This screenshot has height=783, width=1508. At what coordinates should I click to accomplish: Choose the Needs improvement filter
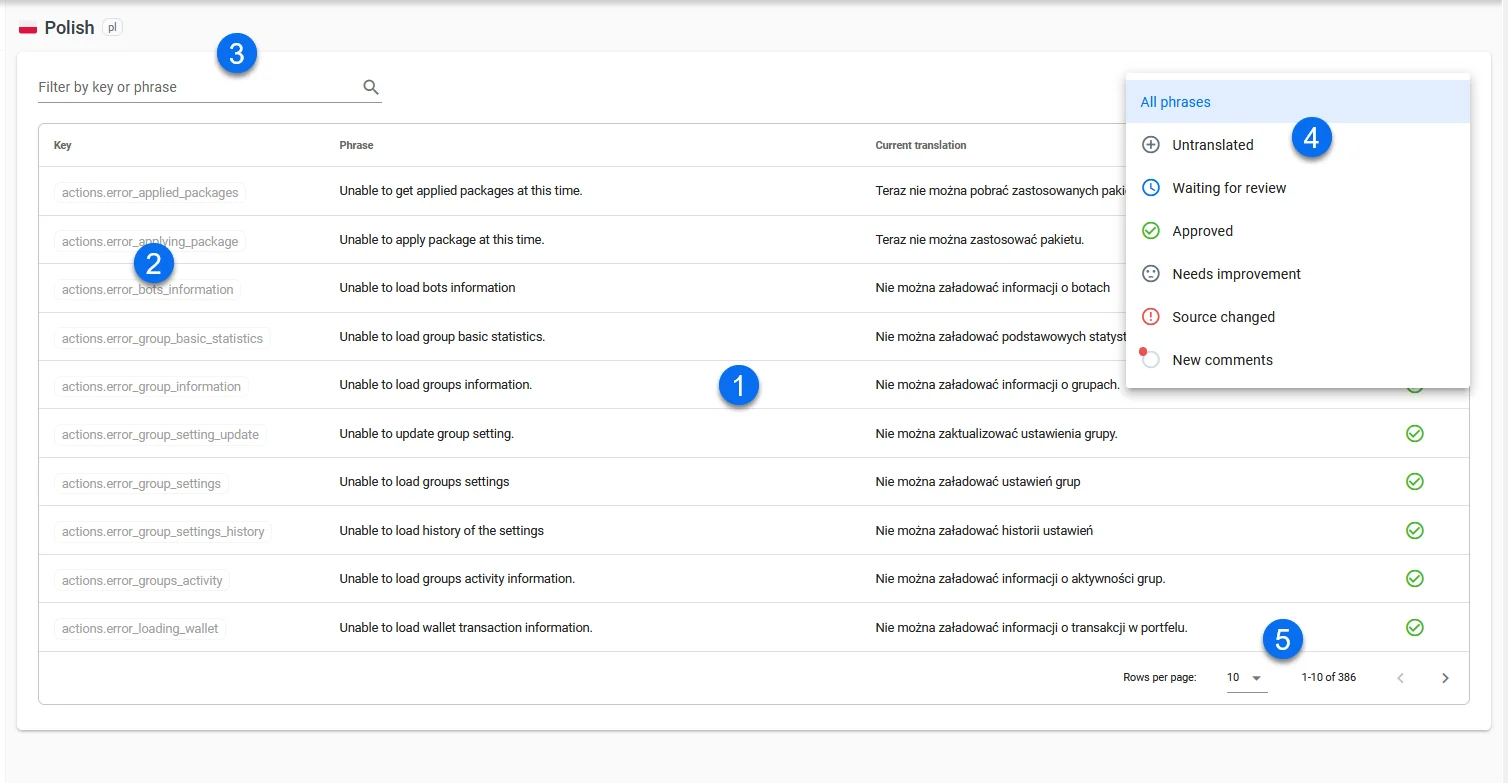pos(1298,274)
